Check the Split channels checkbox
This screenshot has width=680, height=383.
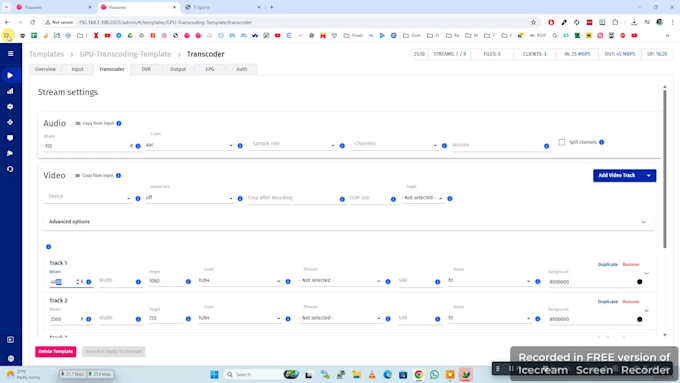[562, 142]
